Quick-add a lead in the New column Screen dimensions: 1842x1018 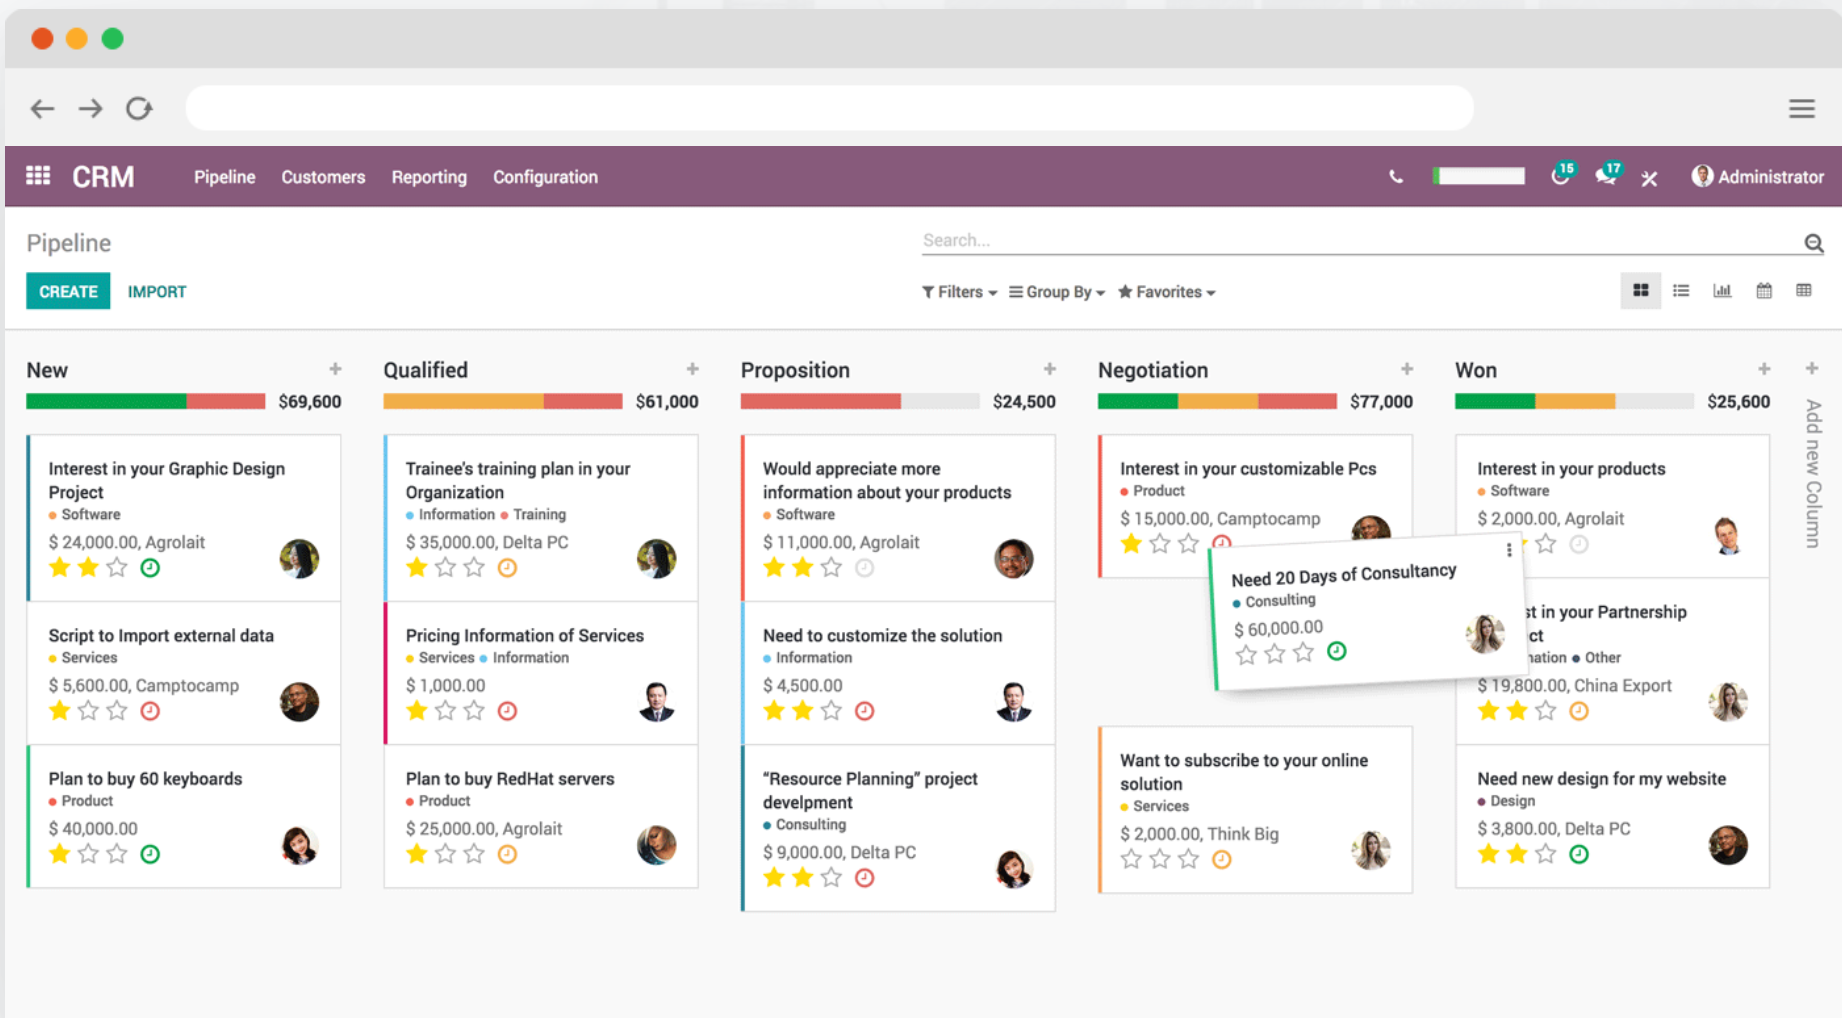coord(335,369)
